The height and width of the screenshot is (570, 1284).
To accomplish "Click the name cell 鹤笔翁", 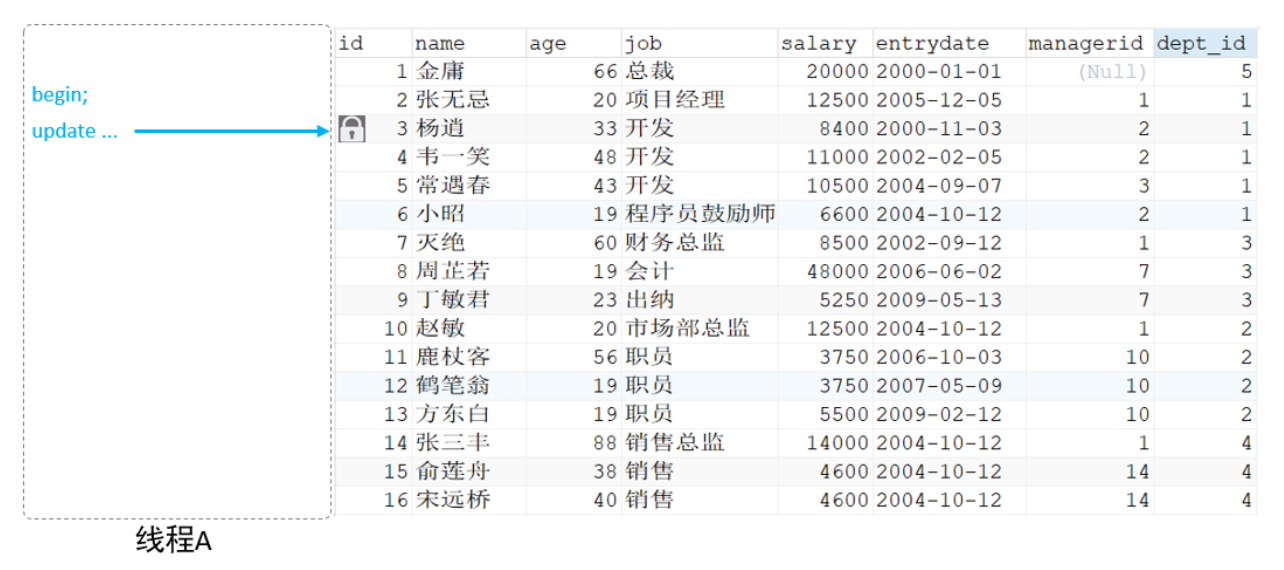I will [453, 385].
